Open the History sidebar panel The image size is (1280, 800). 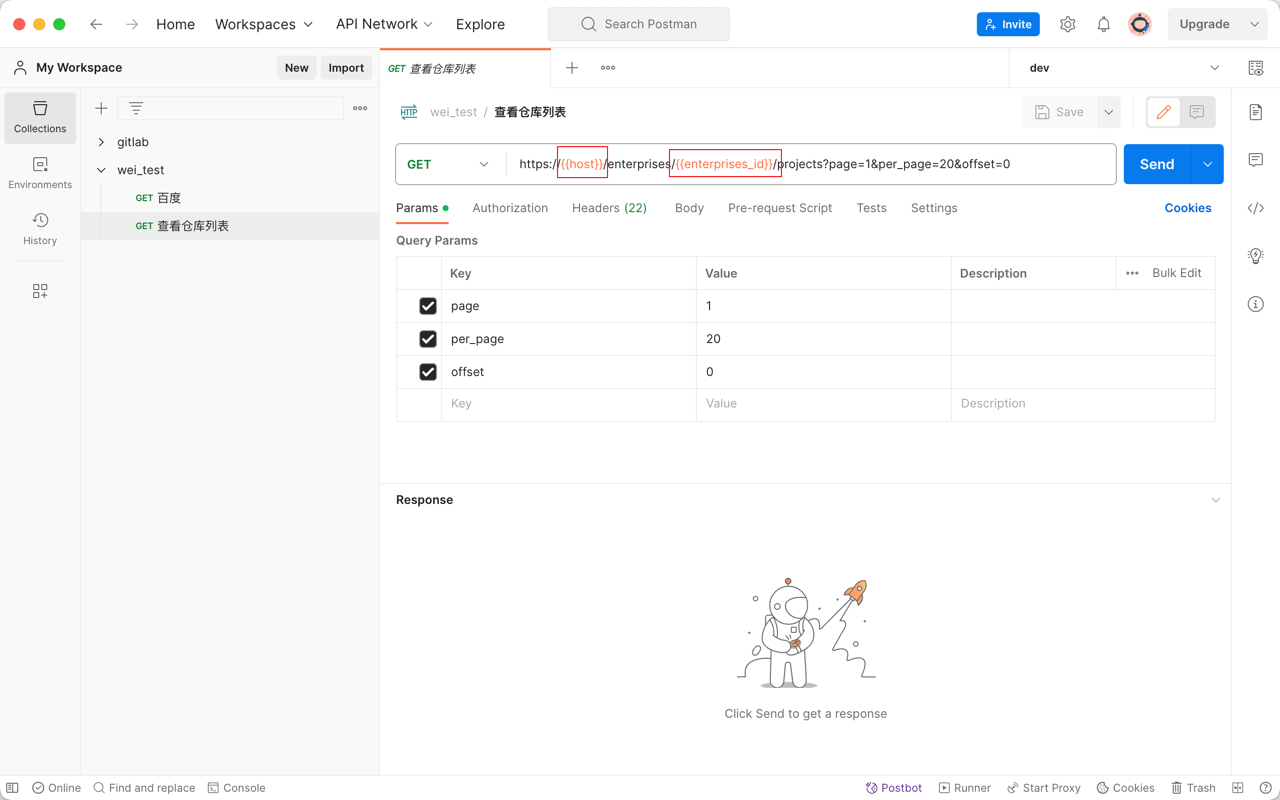point(40,229)
